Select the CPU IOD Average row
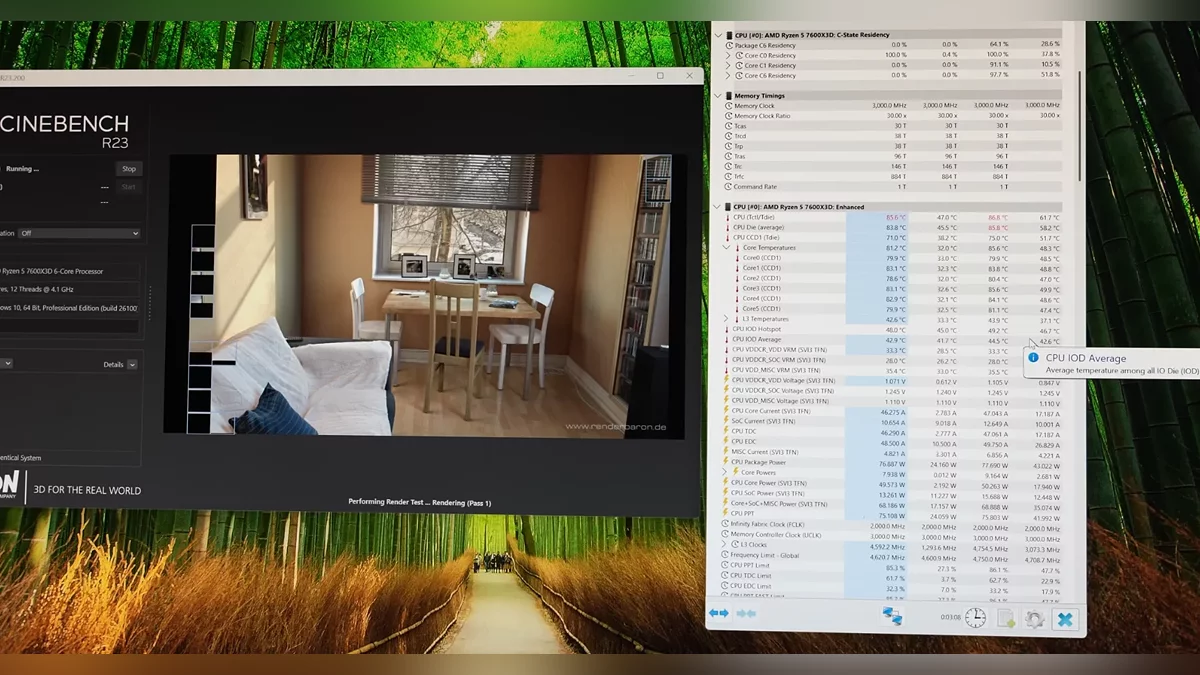The height and width of the screenshot is (675, 1200). pos(892,340)
